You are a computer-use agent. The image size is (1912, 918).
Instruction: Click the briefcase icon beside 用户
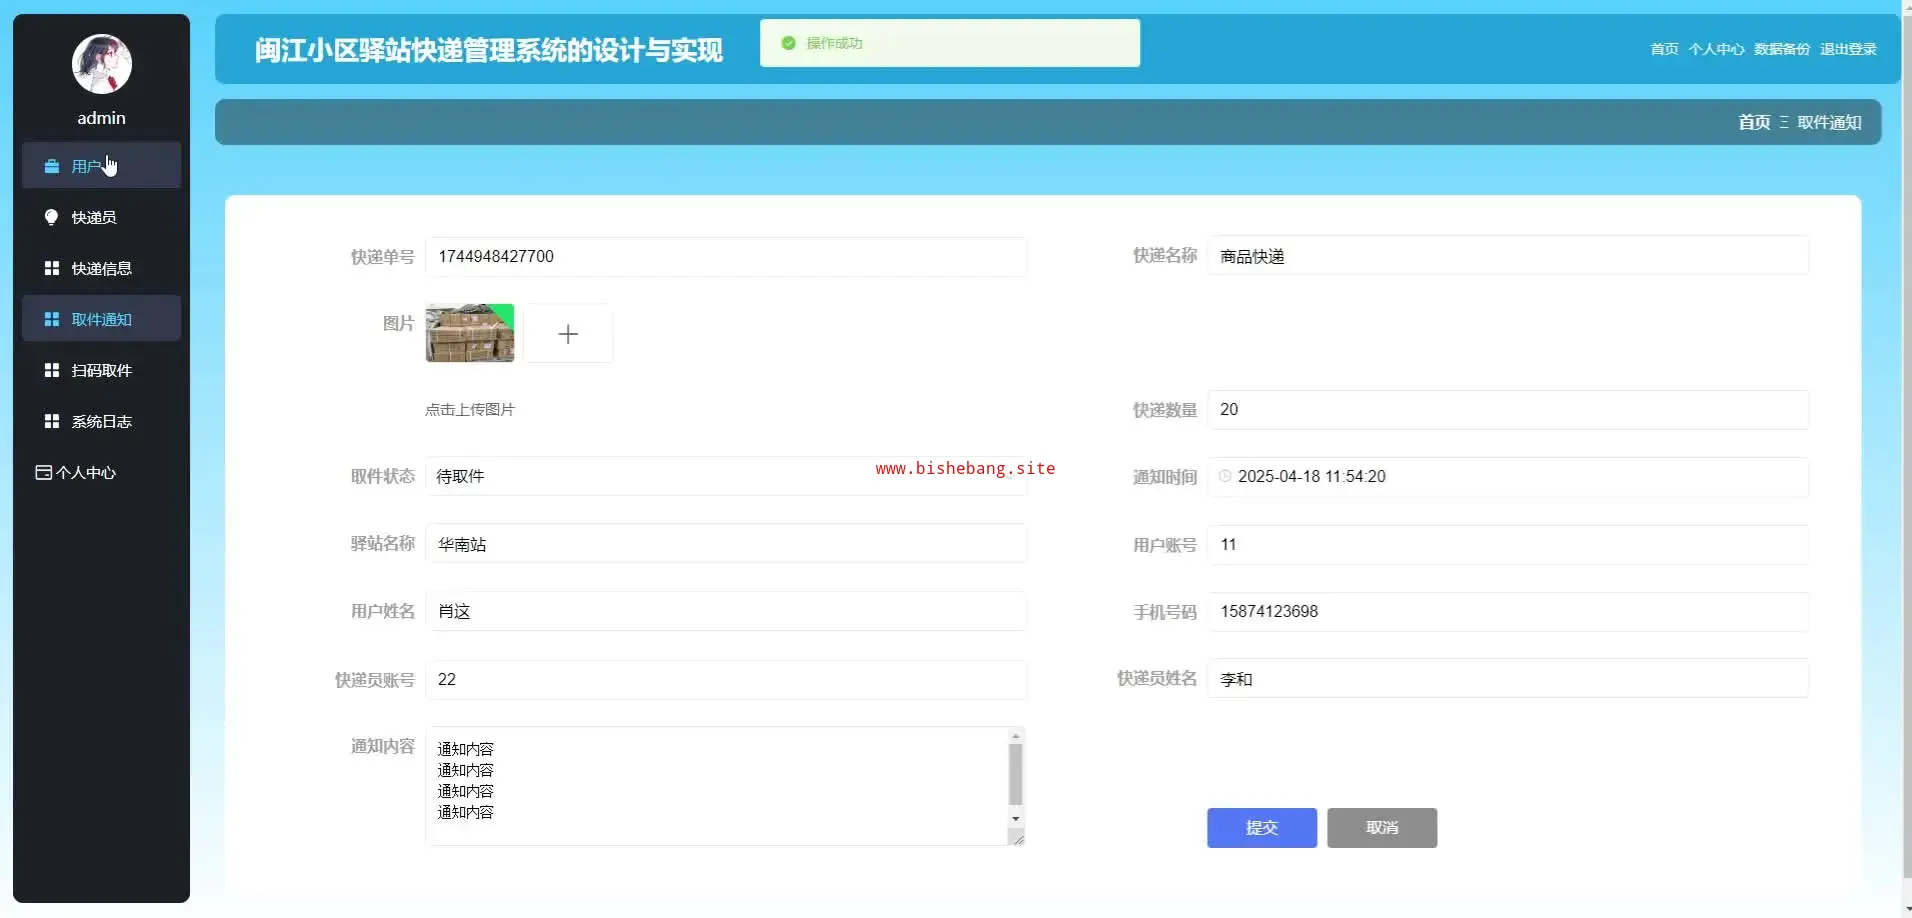click(52, 166)
